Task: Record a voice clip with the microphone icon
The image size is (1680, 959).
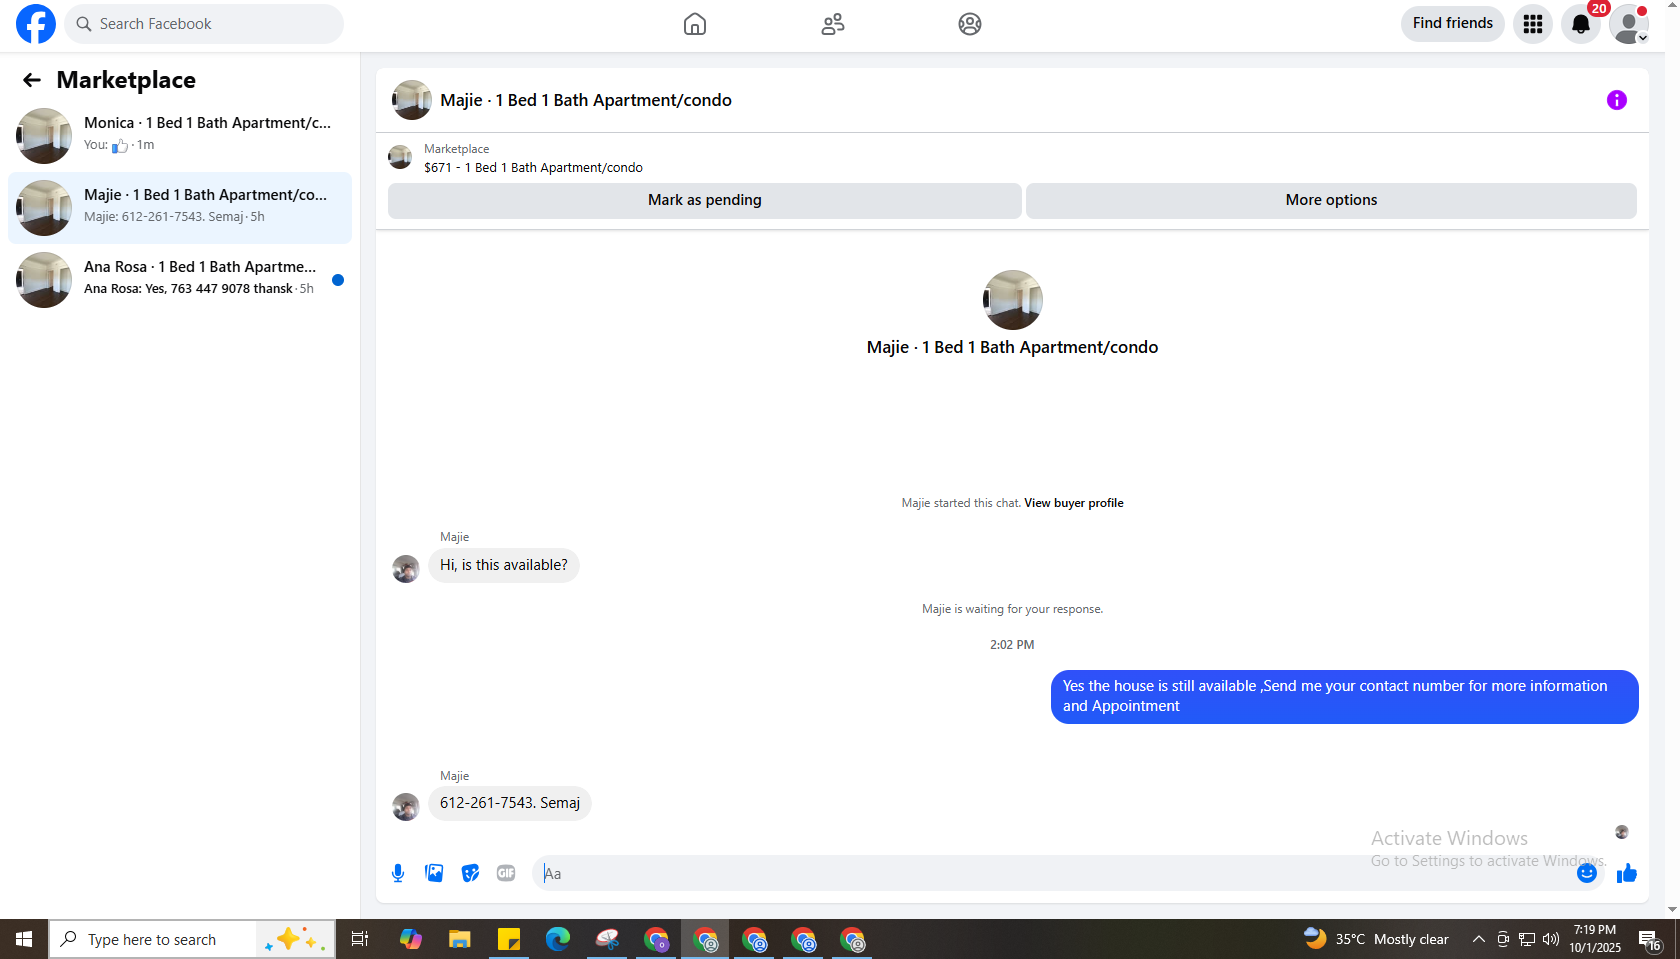Action: 398,873
